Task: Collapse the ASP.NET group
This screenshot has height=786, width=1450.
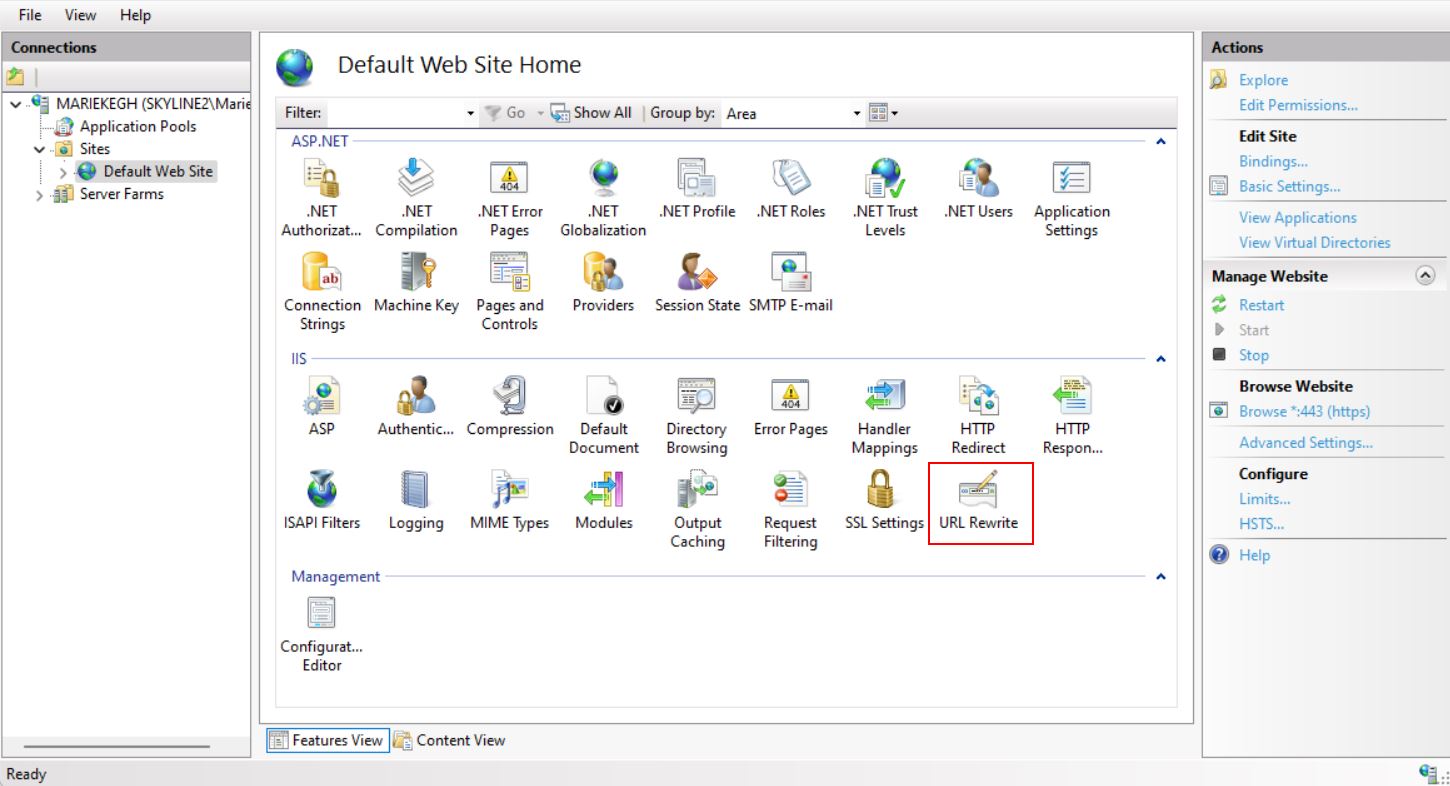Action: coord(1160,142)
